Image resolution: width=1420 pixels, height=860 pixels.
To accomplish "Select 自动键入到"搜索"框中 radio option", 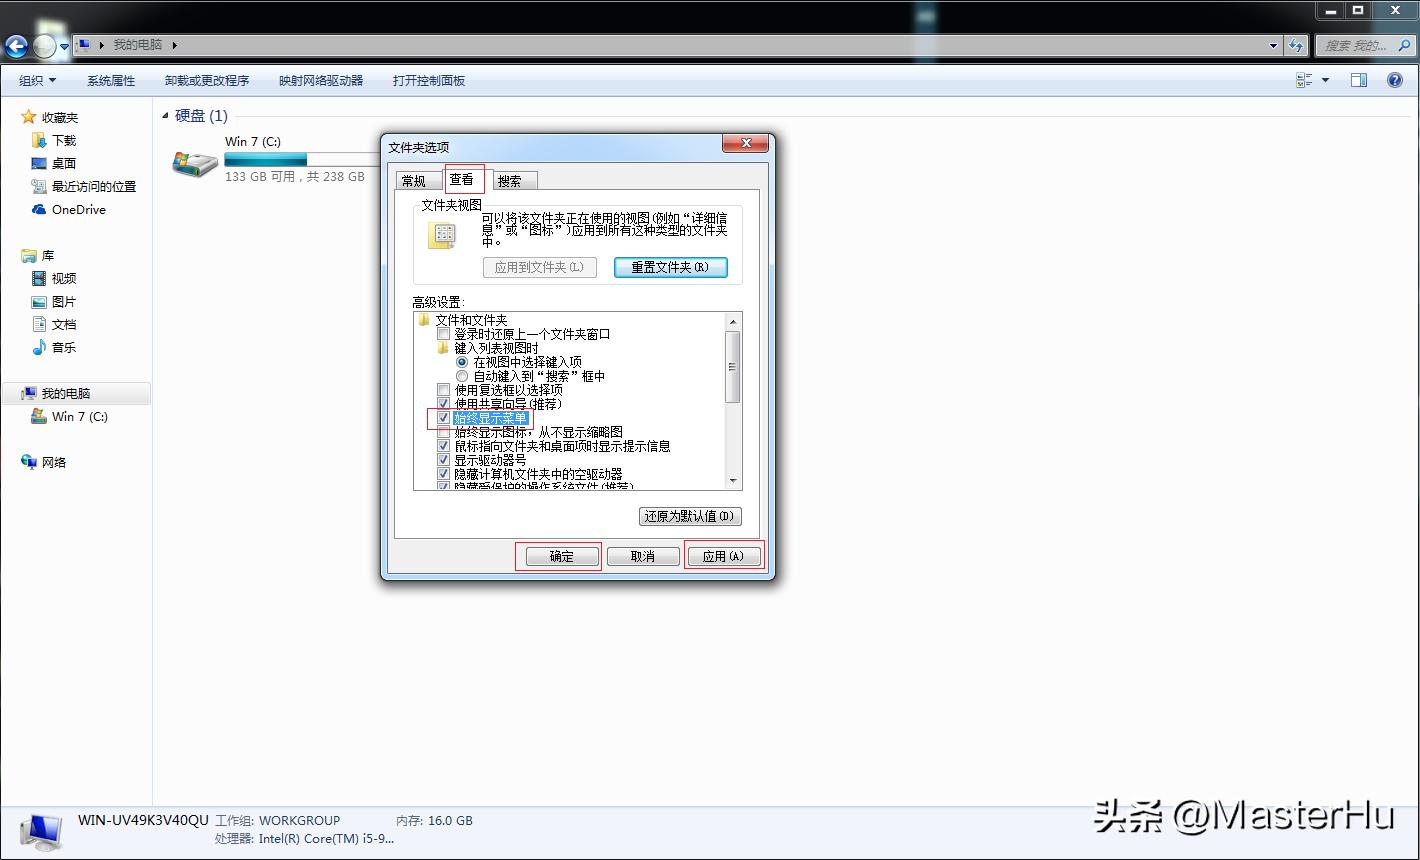I will (x=461, y=375).
